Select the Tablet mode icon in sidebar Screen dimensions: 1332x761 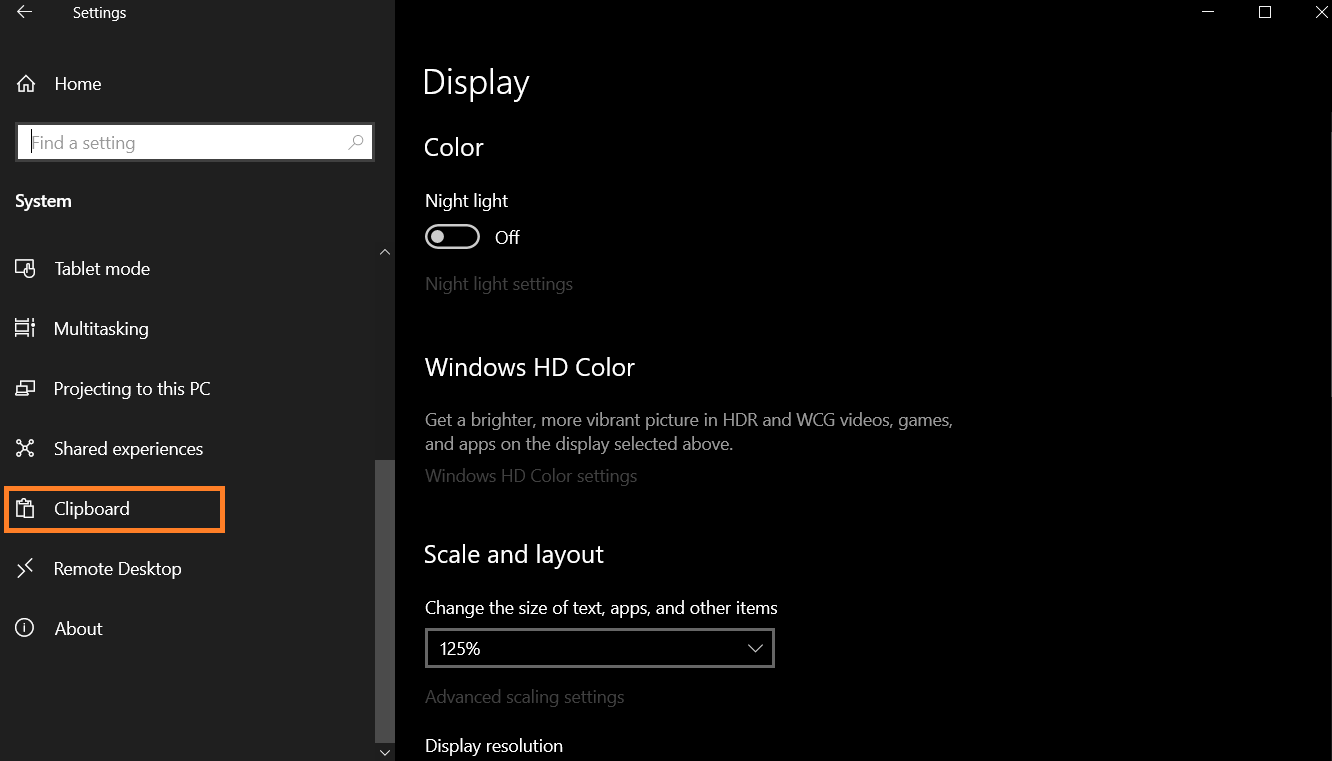[x=25, y=268]
